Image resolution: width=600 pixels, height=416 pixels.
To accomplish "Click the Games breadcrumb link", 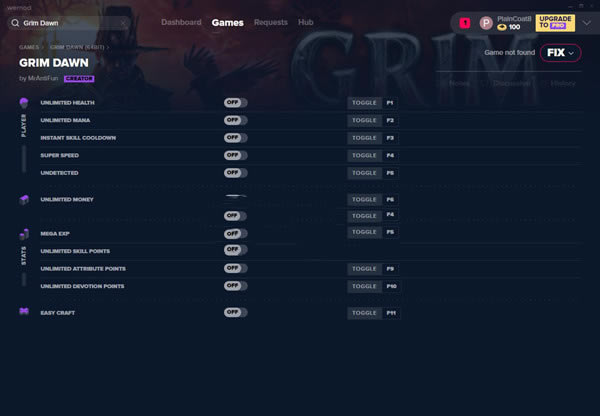I will [29, 47].
